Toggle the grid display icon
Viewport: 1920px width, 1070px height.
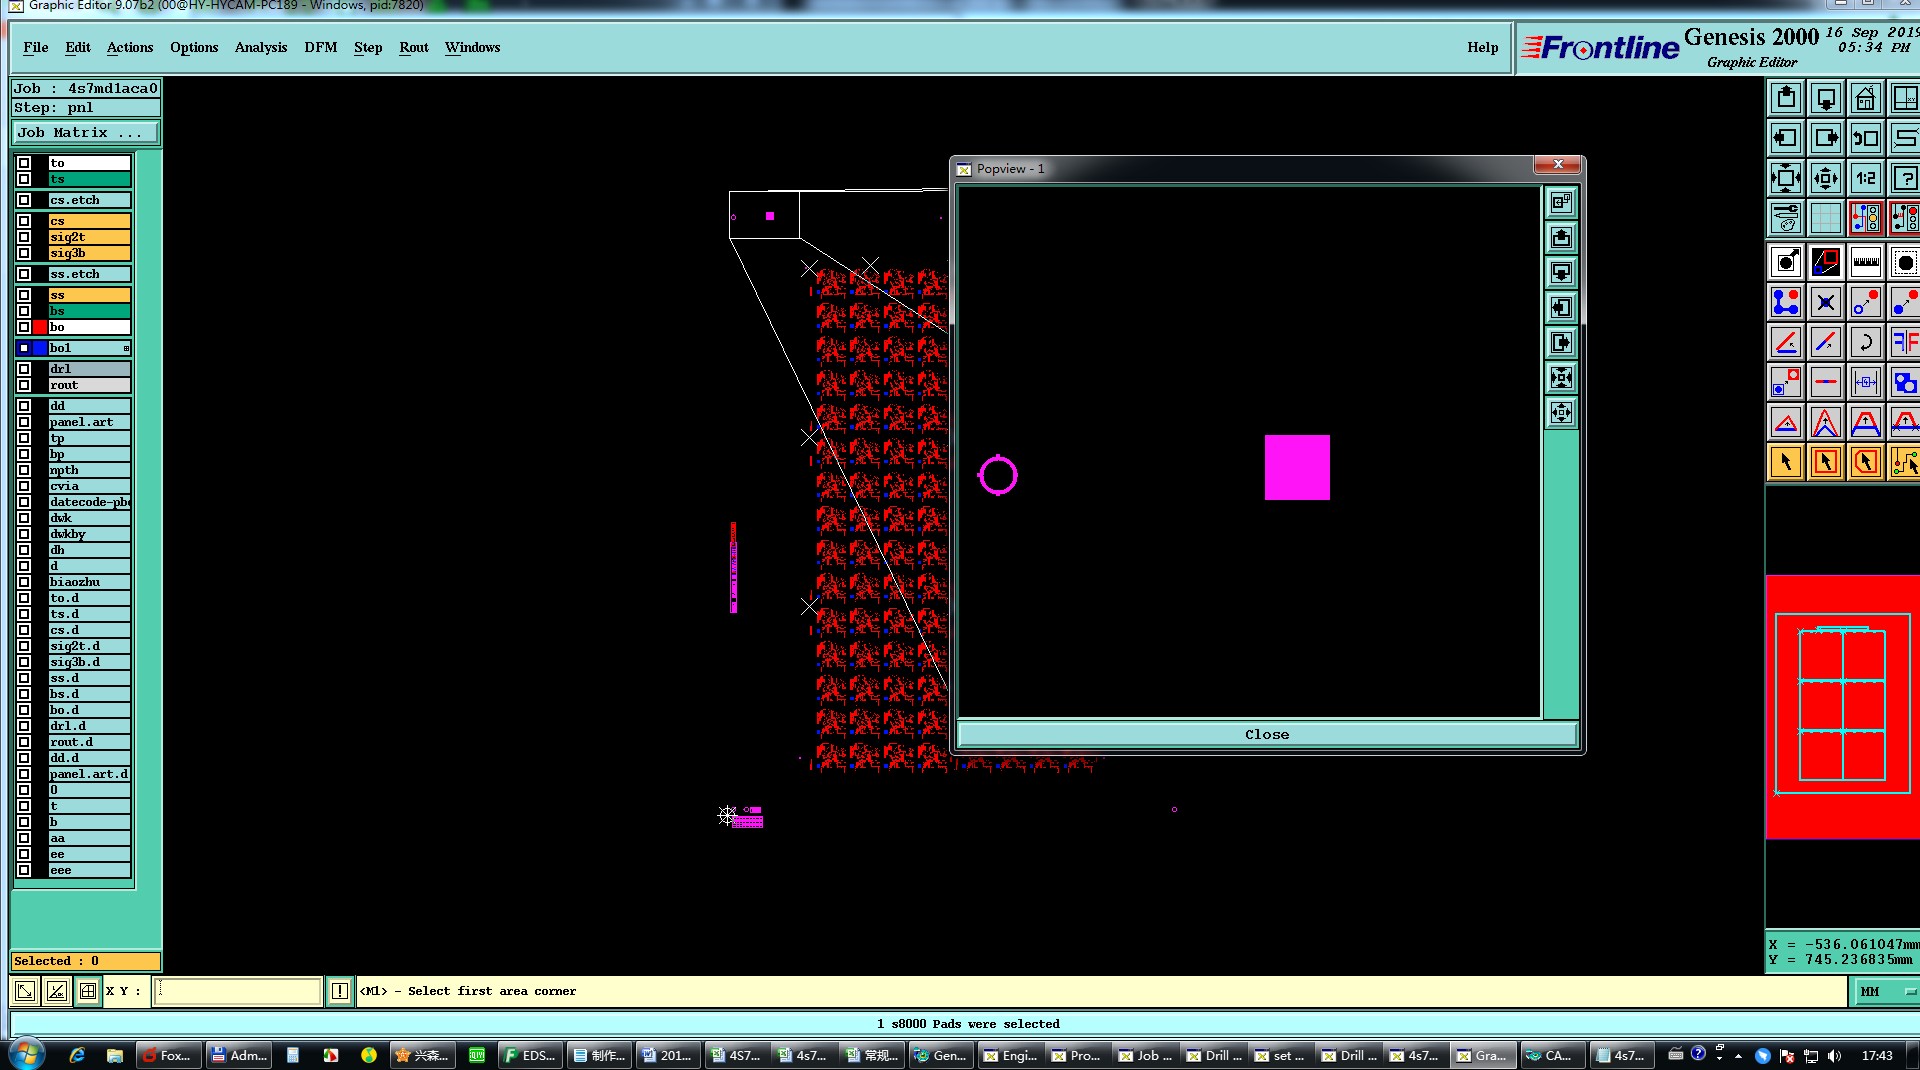[x=1826, y=218]
